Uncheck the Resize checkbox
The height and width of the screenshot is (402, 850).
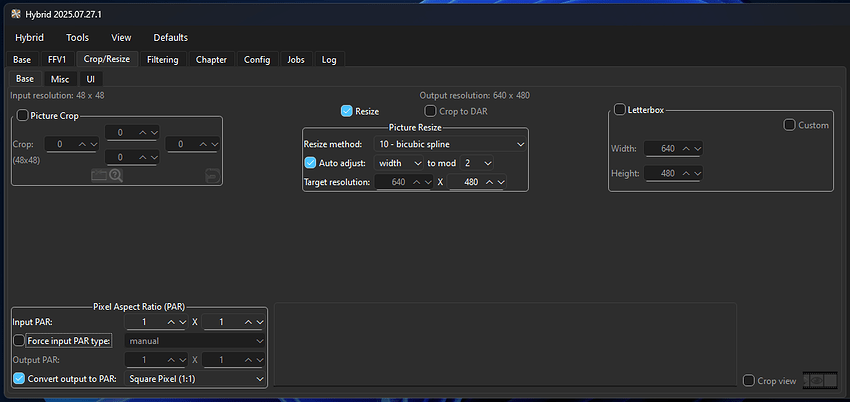pyautogui.click(x=347, y=111)
